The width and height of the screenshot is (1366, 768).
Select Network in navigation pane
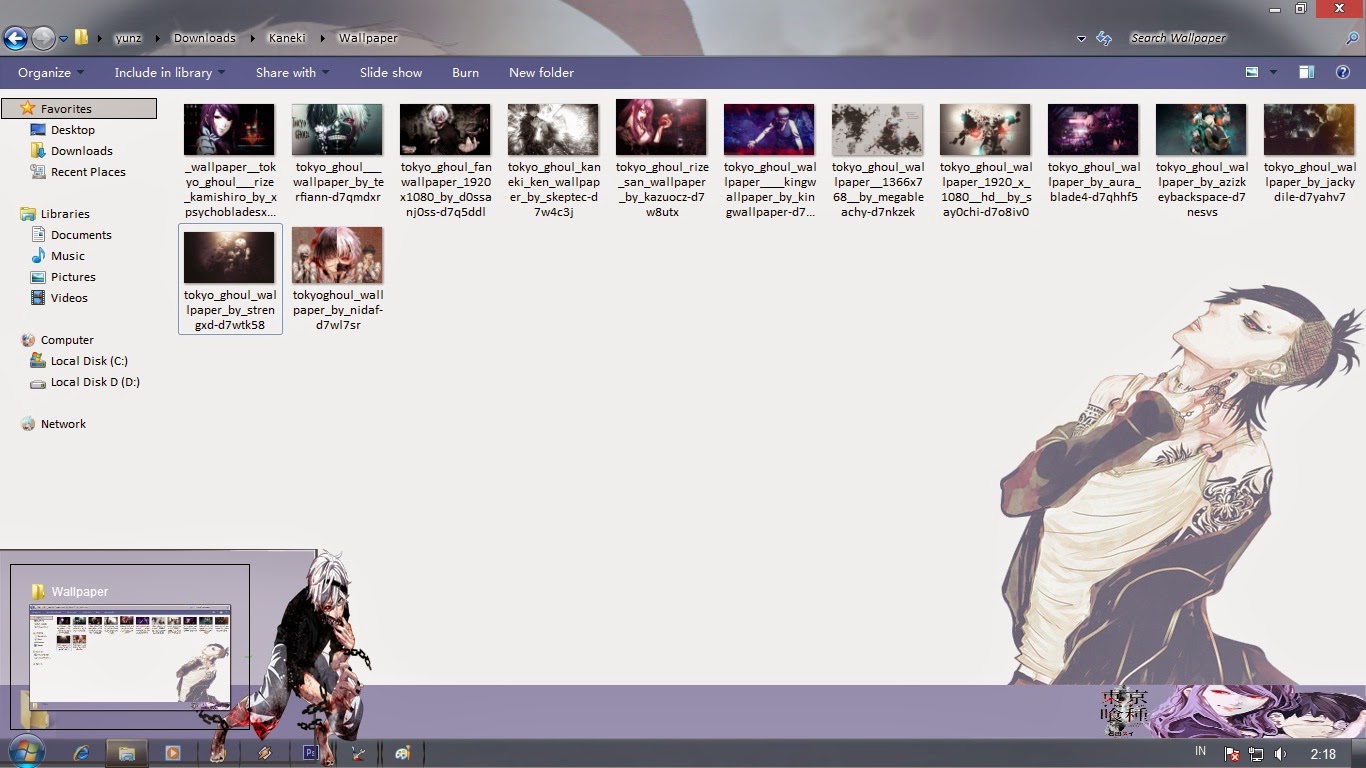coord(63,424)
